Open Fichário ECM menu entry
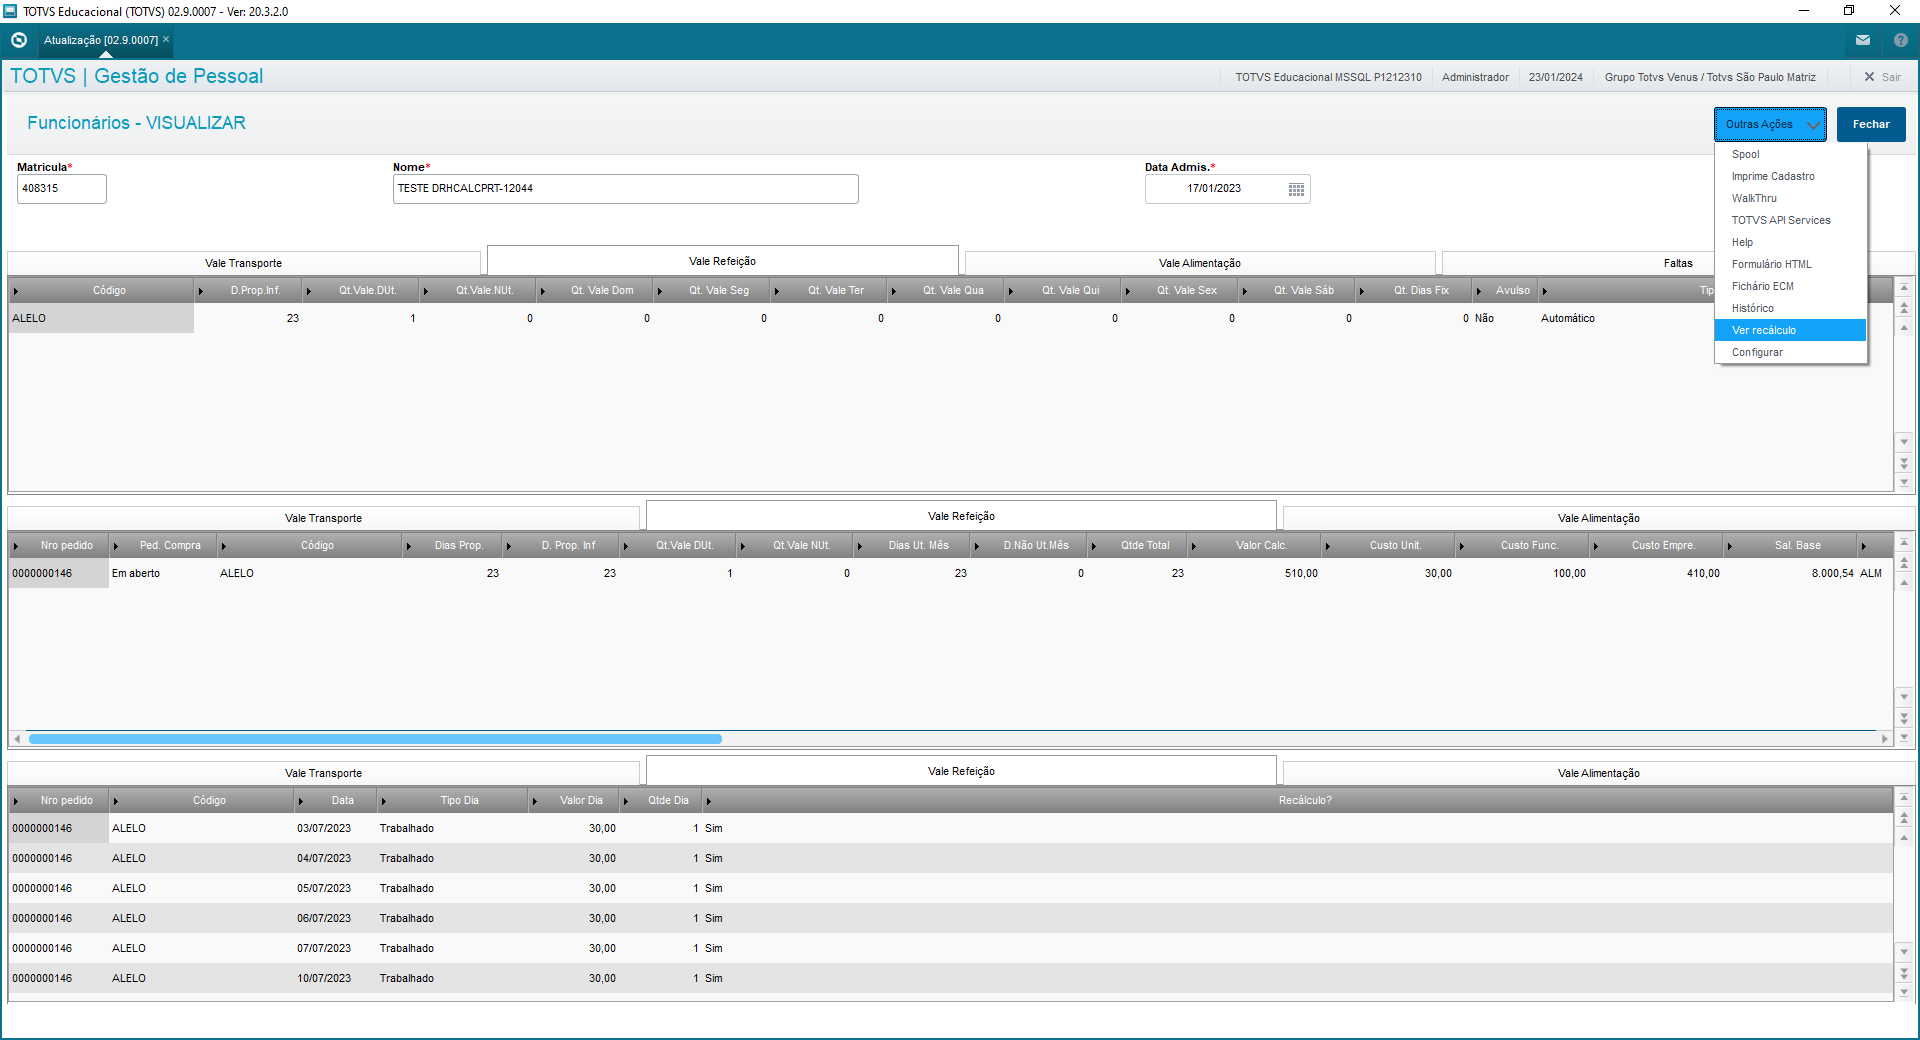 click(x=1790, y=286)
